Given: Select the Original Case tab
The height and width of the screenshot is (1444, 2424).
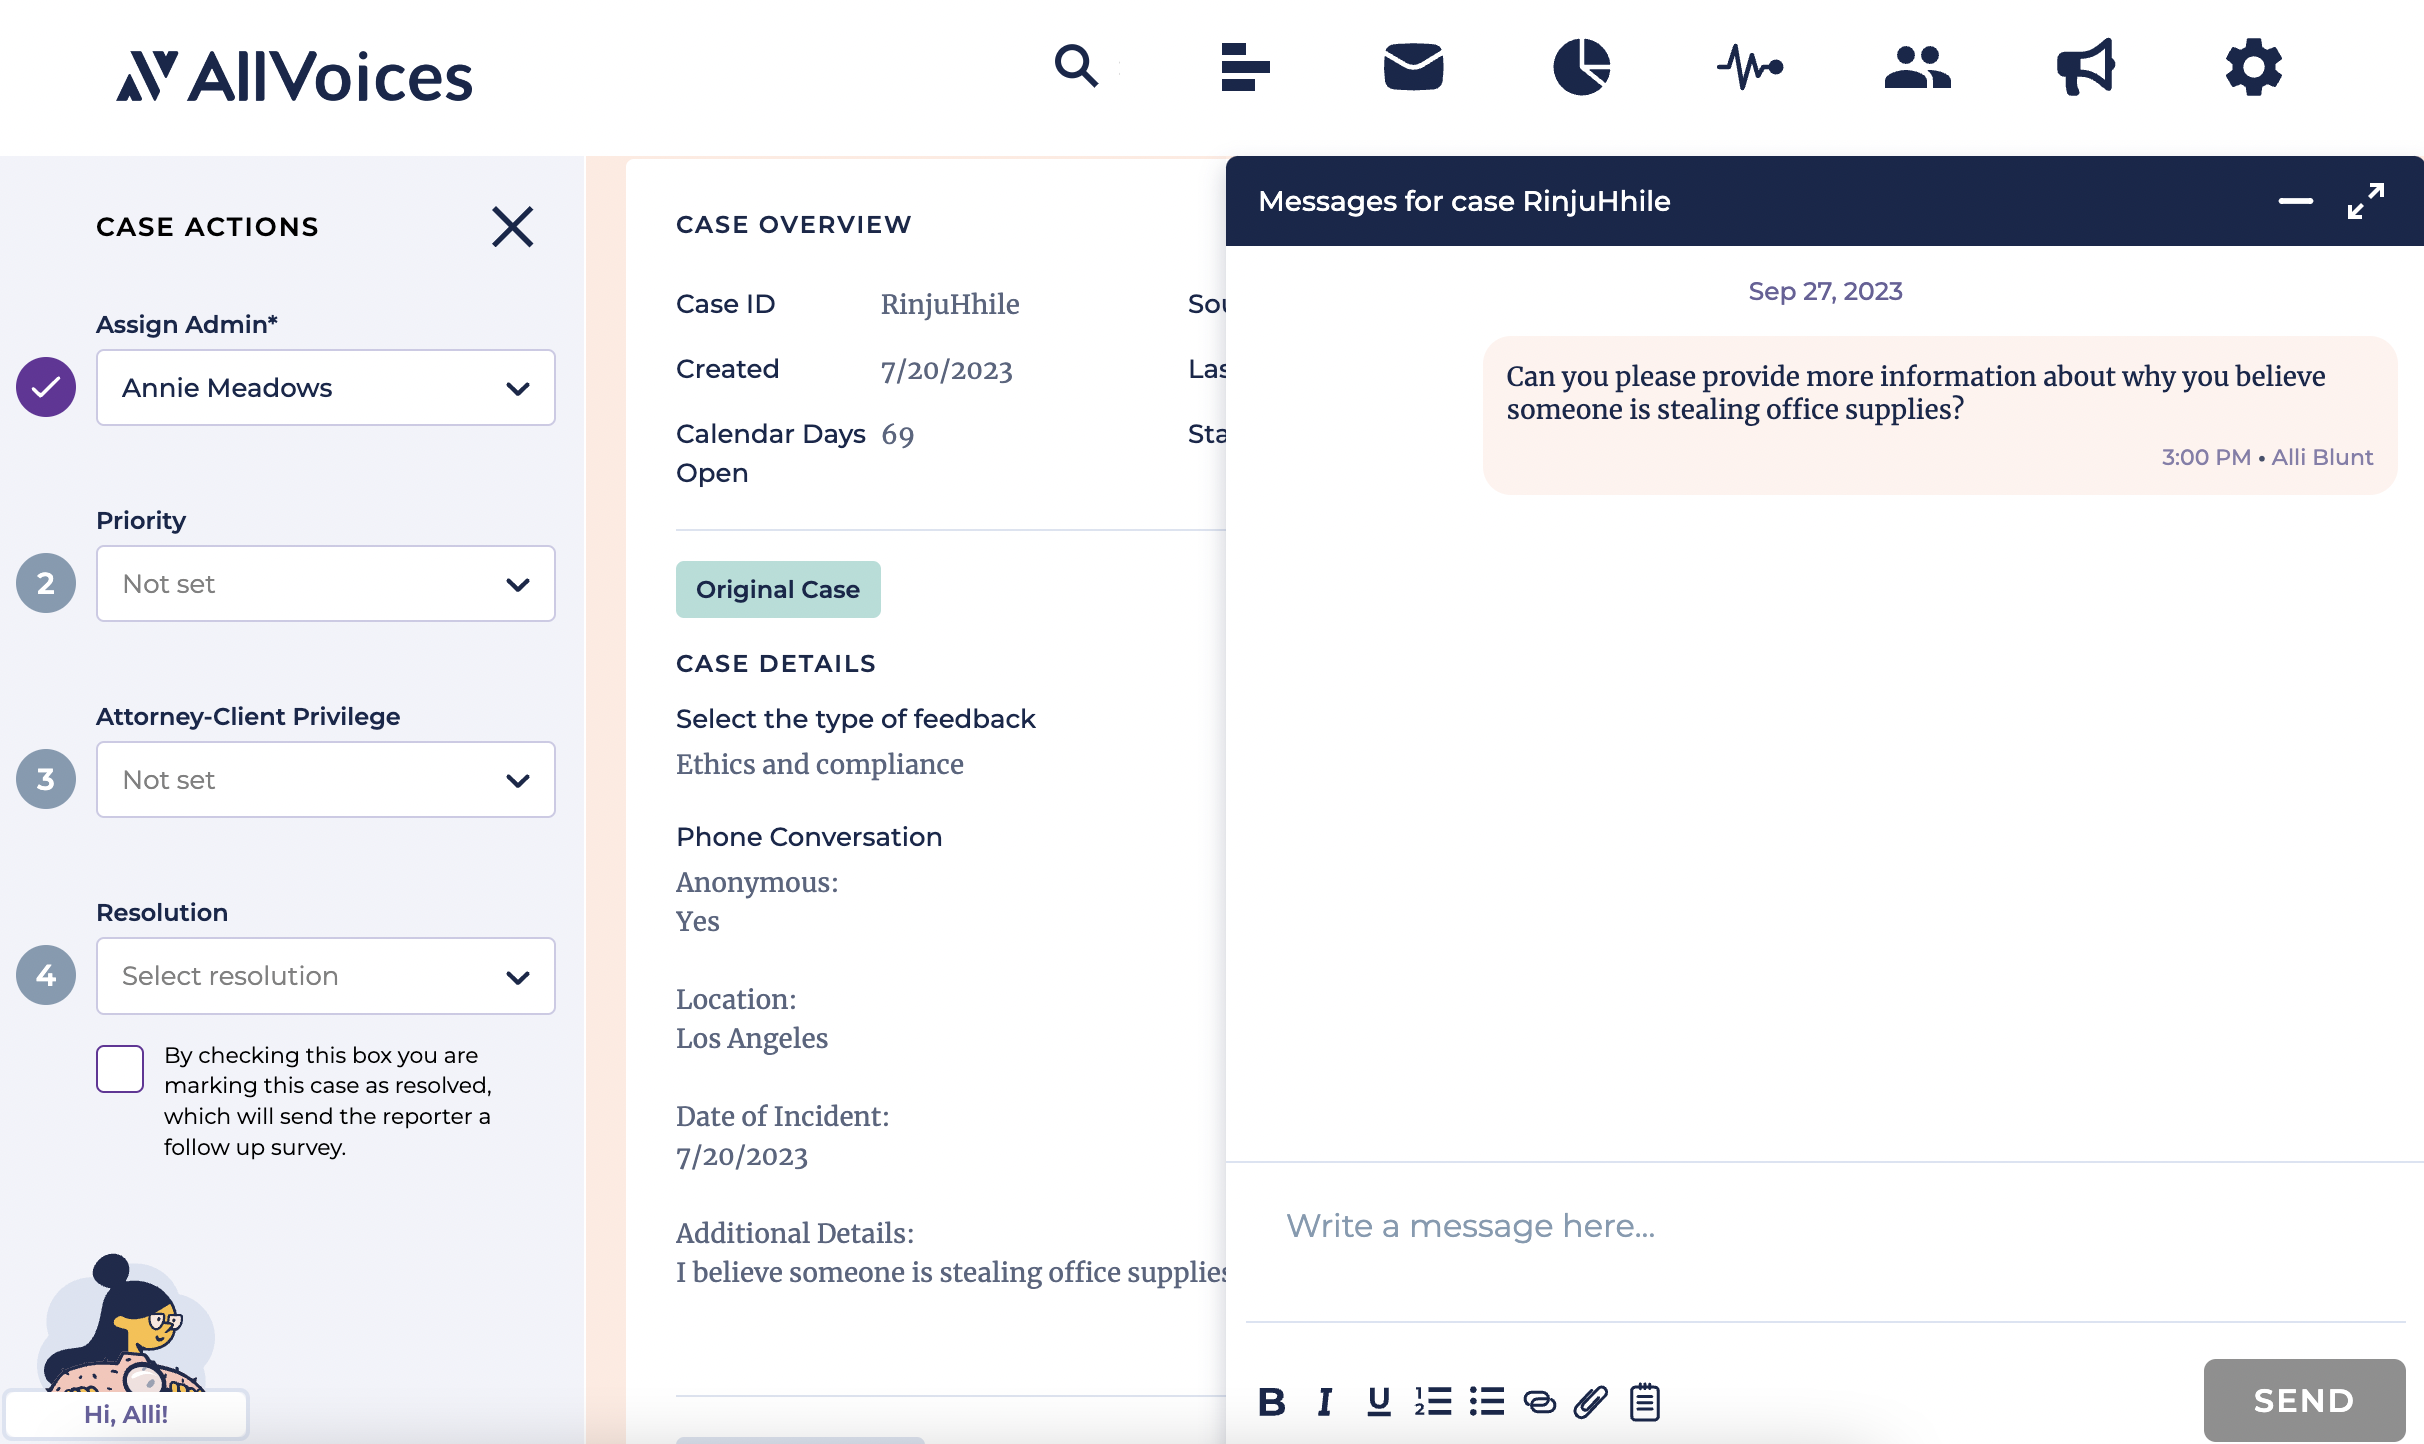Looking at the screenshot, I should click(778, 589).
